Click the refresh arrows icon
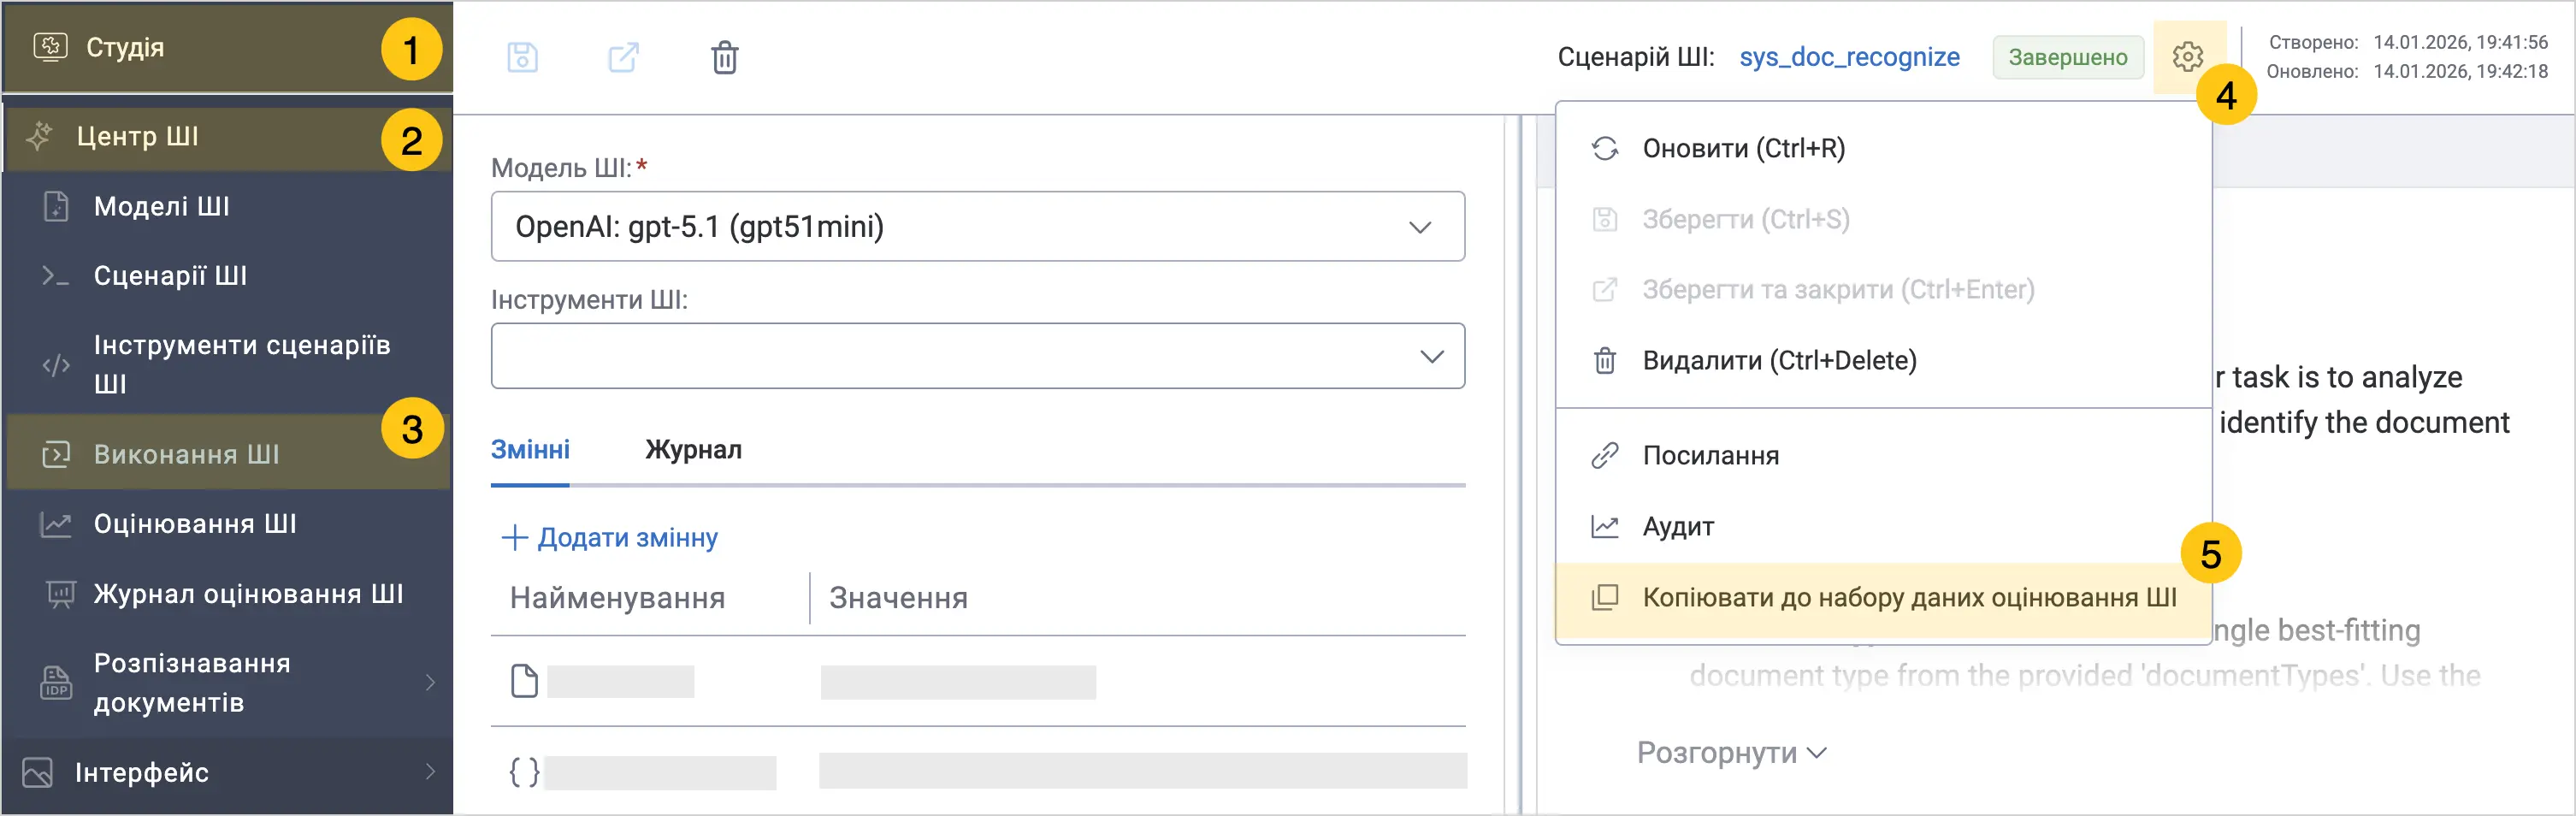The image size is (2576, 816). click(x=1605, y=148)
